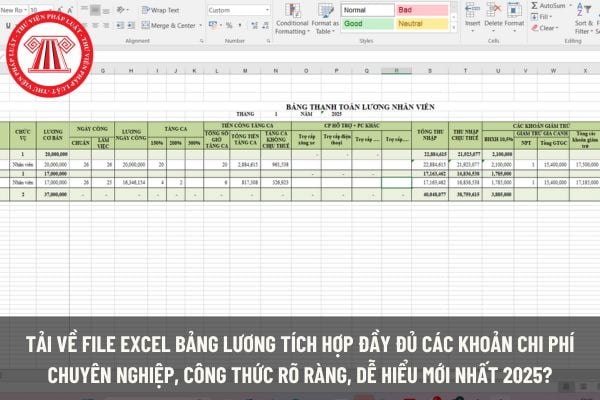600x400 pixels.
Task: Click the AutoSum sigma icon
Action: pyautogui.click(x=534, y=6)
